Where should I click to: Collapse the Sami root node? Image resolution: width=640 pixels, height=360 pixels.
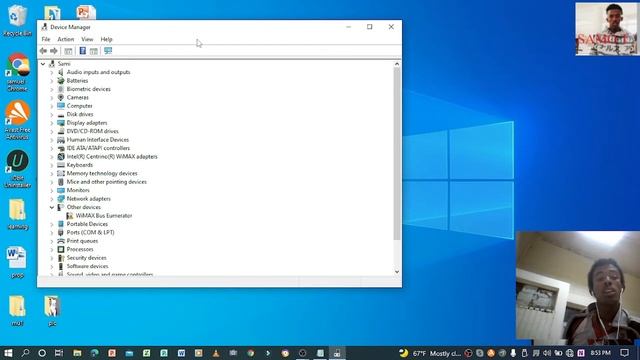pyautogui.click(x=43, y=64)
